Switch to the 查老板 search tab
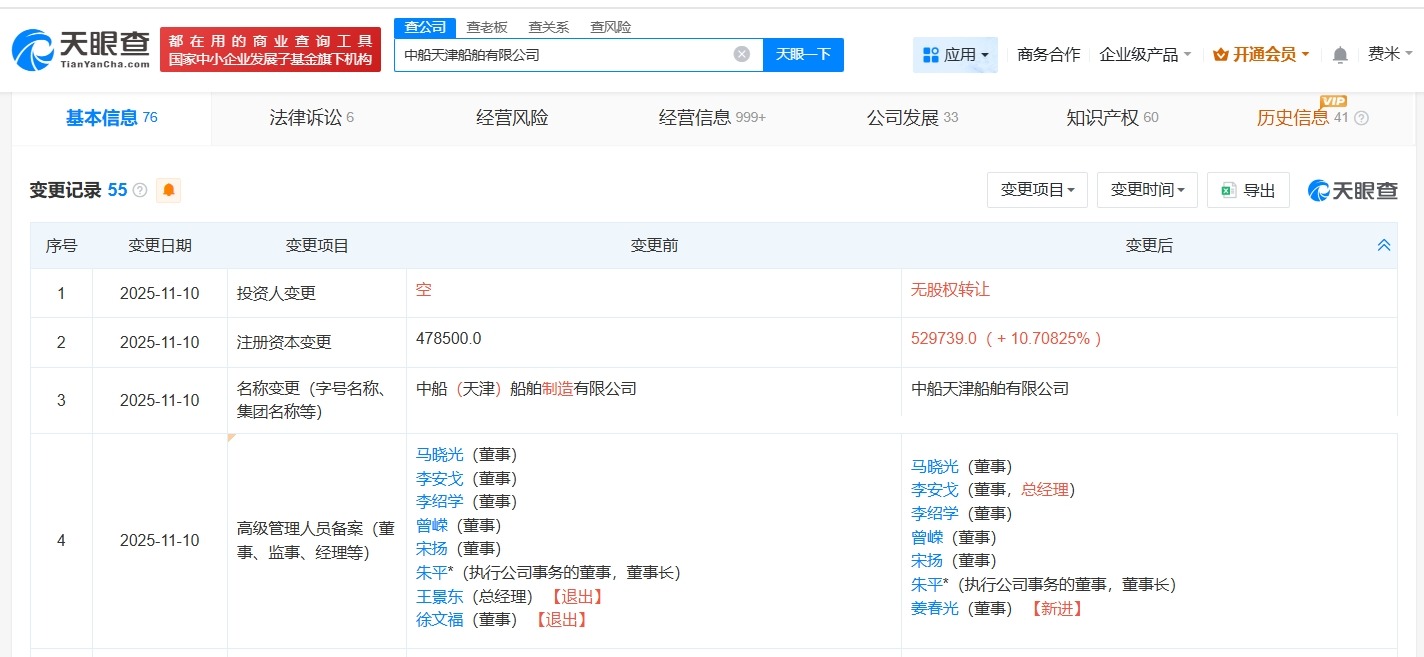The width and height of the screenshot is (1424, 657). click(485, 27)
